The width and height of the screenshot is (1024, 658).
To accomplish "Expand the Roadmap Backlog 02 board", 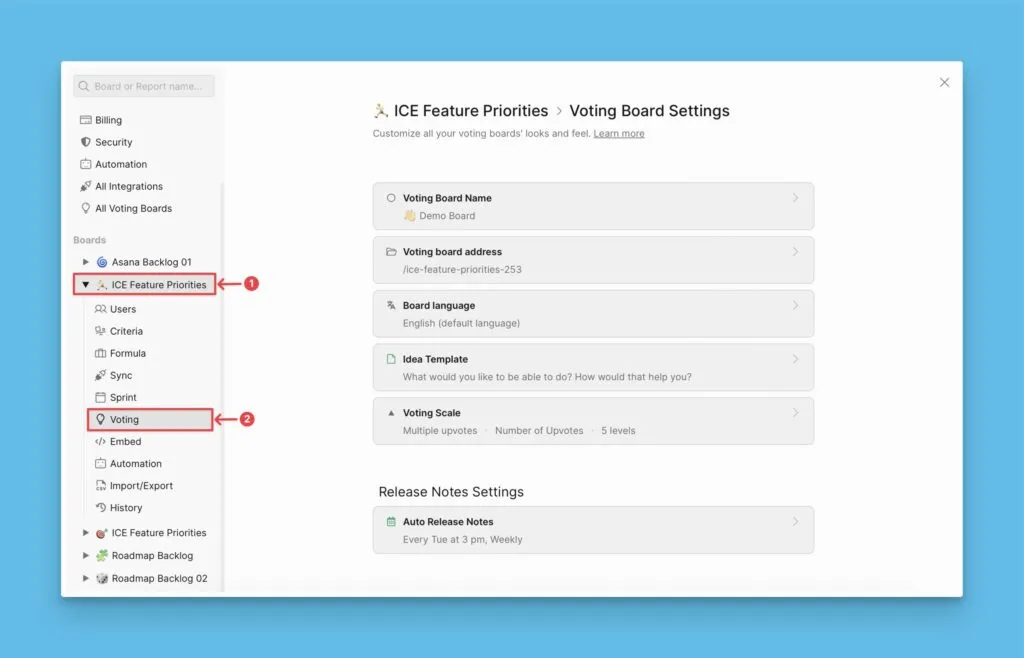I will (x=86, y=578).
